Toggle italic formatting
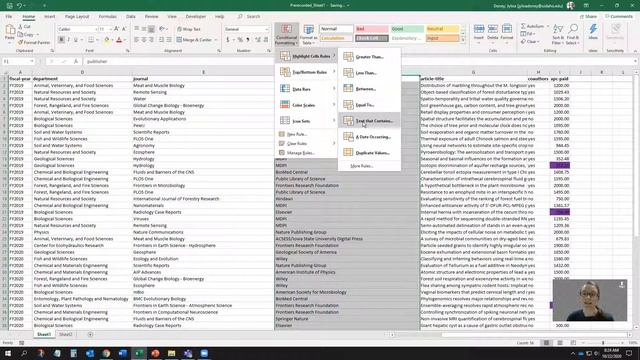This screenshot has height=360, width=640. (68, 40)
